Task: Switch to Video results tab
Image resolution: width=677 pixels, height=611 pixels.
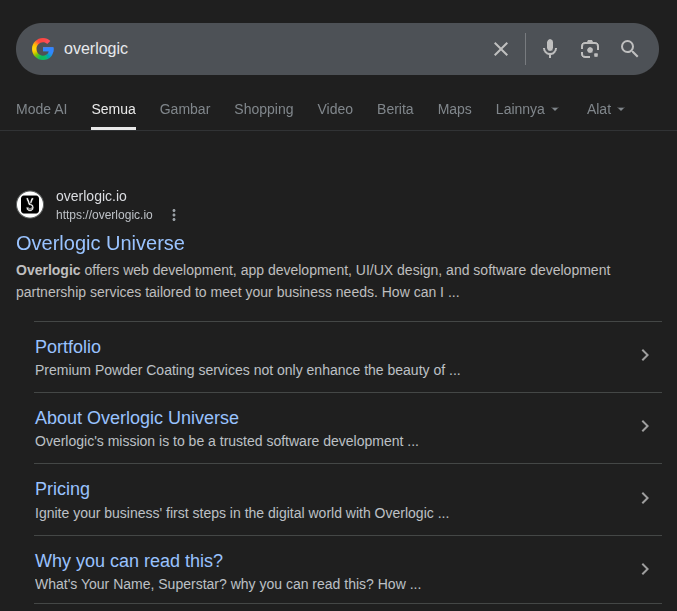Action: (335, 109)
